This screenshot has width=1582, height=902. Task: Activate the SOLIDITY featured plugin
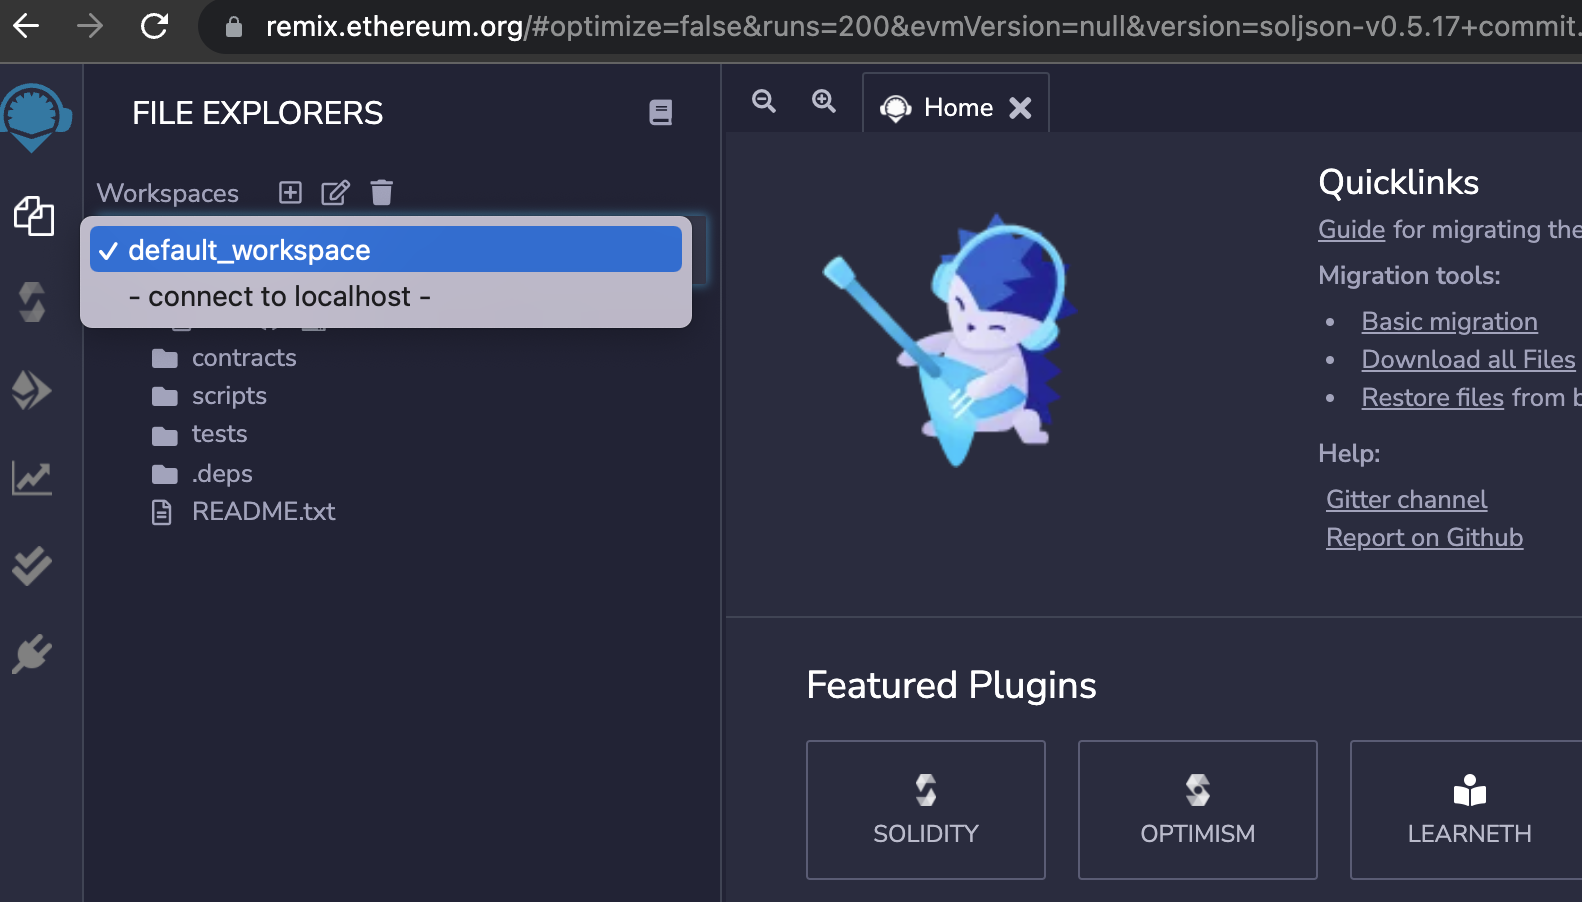coord(926,810)
